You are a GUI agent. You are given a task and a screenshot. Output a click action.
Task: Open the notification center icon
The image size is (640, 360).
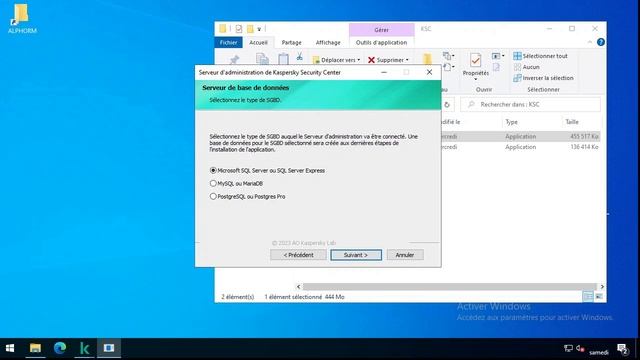coord(622,349)
